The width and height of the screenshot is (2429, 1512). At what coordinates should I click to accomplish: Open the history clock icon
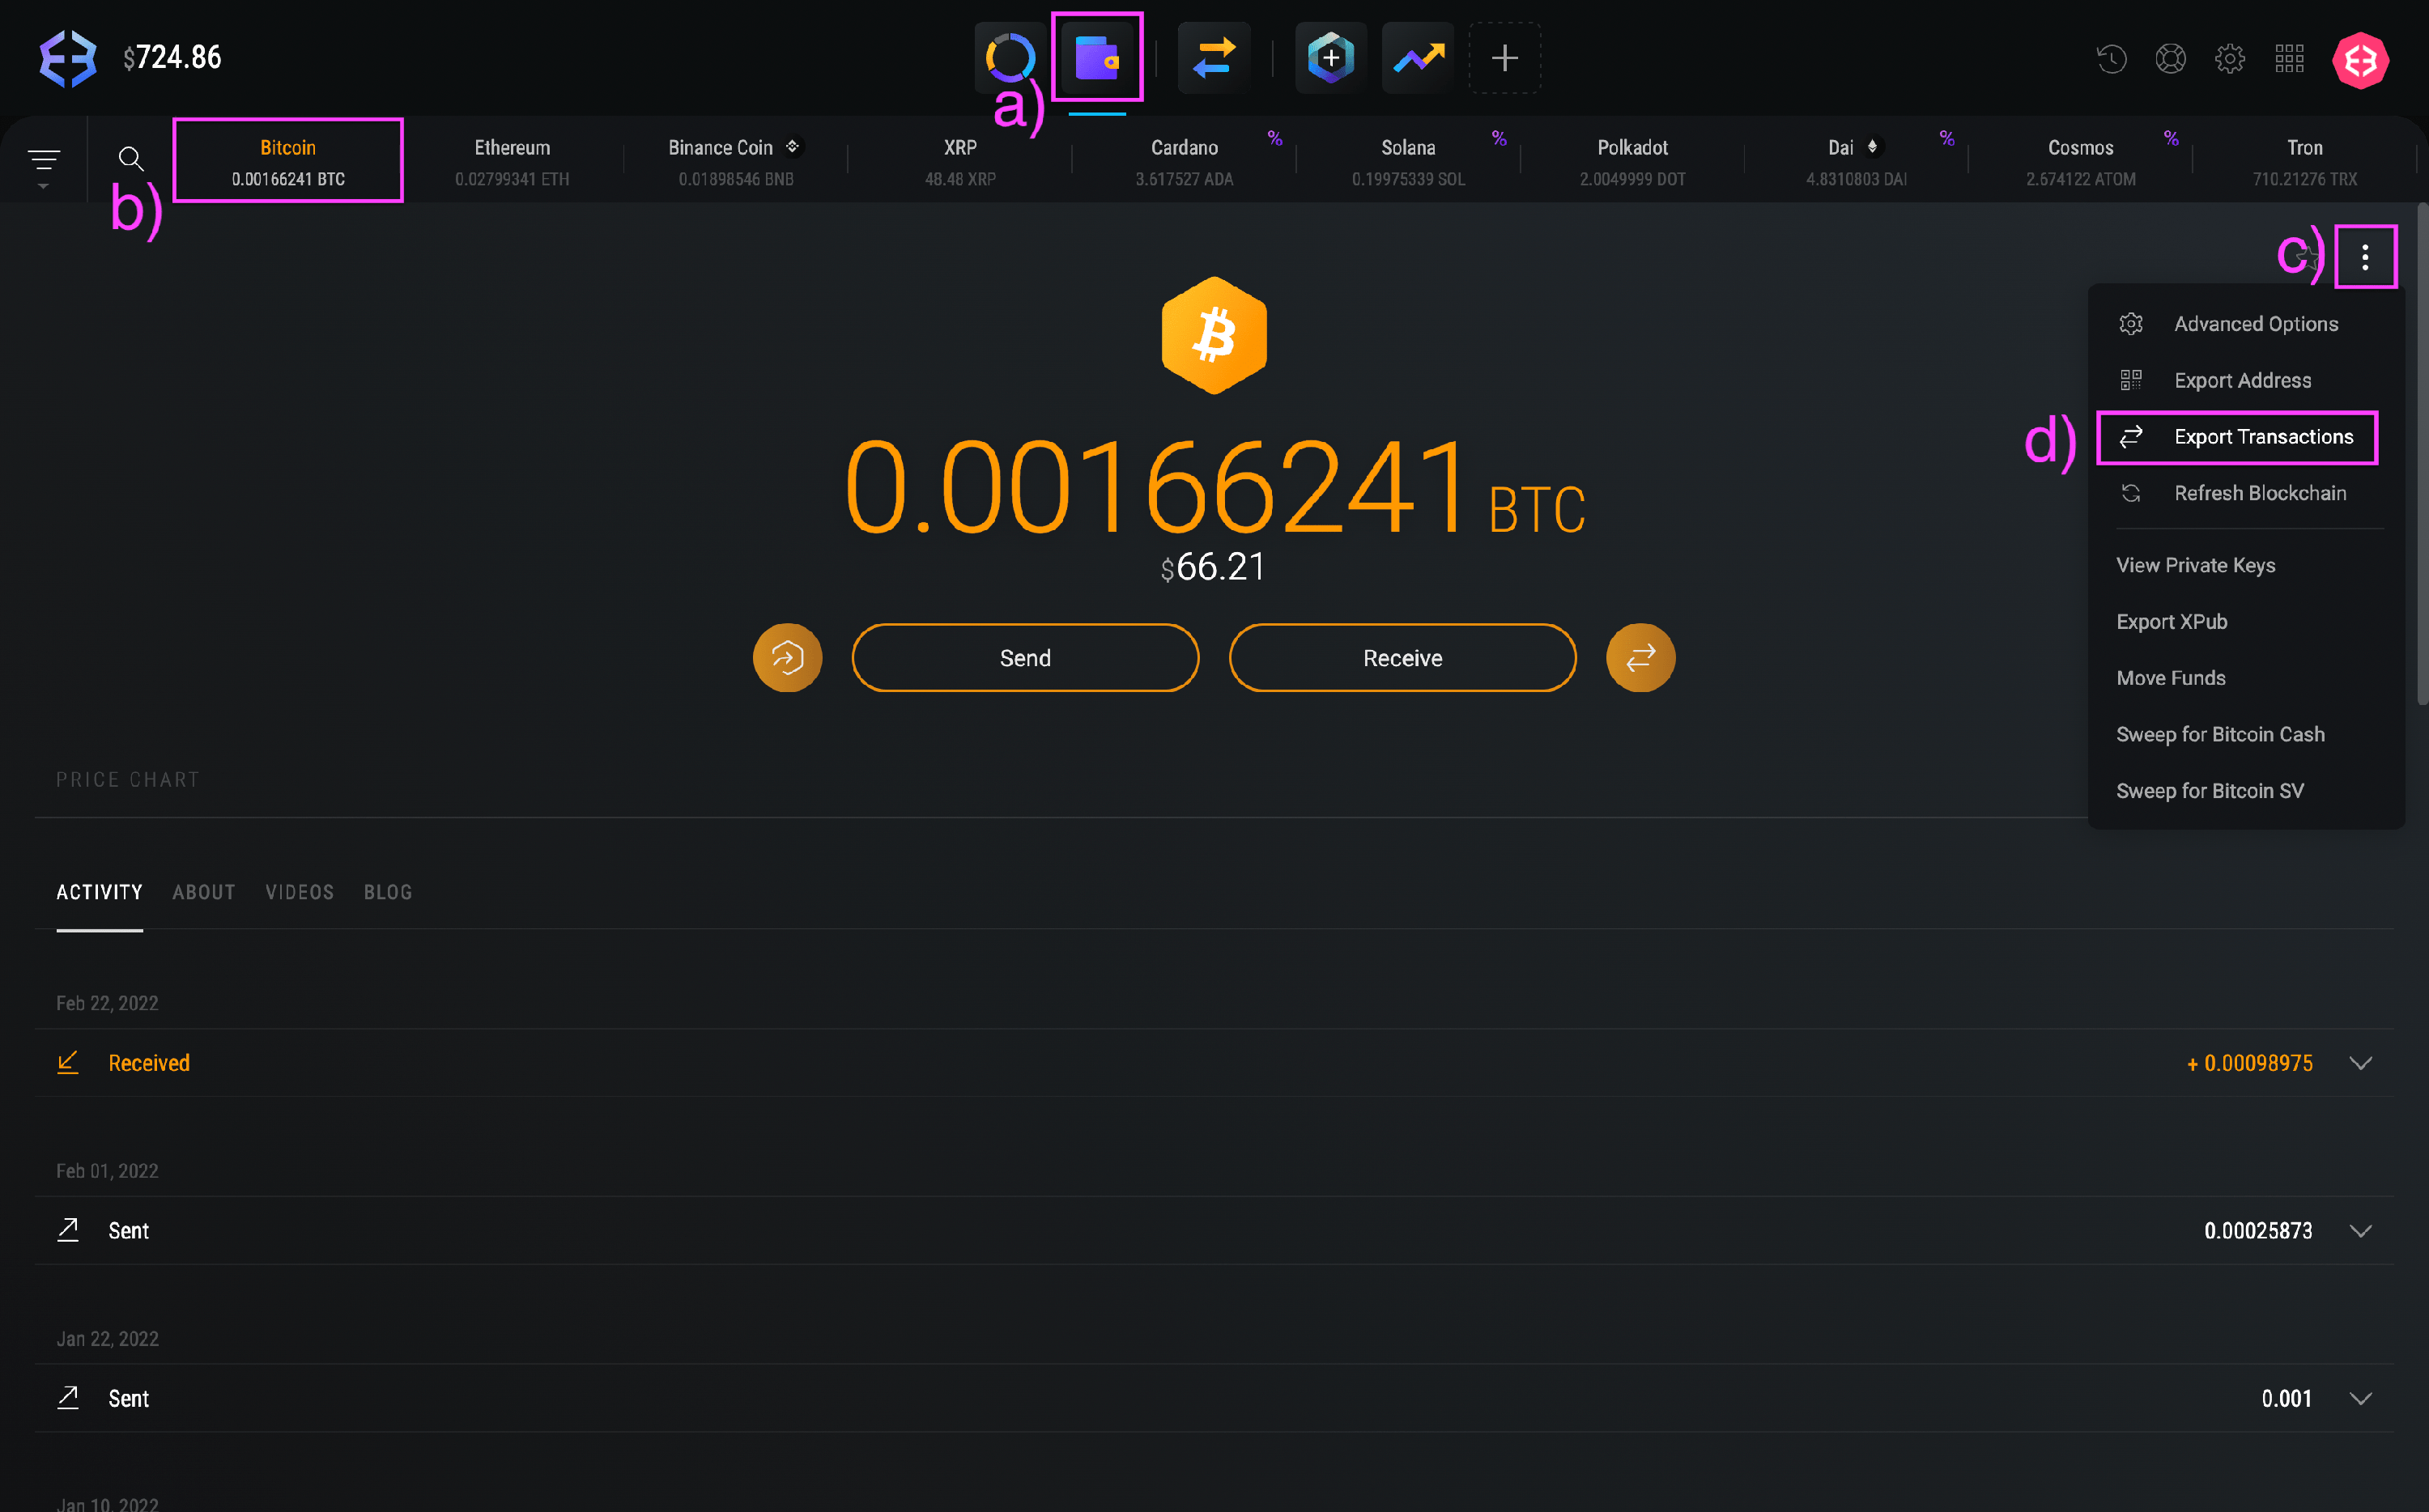point(2111,59)
